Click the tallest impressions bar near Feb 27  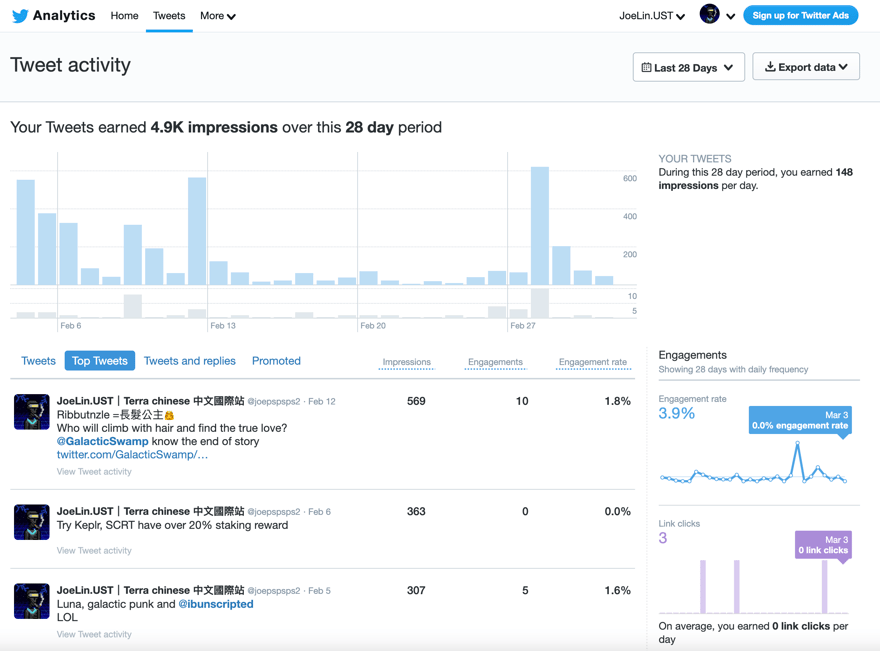(x=539, y=226)
